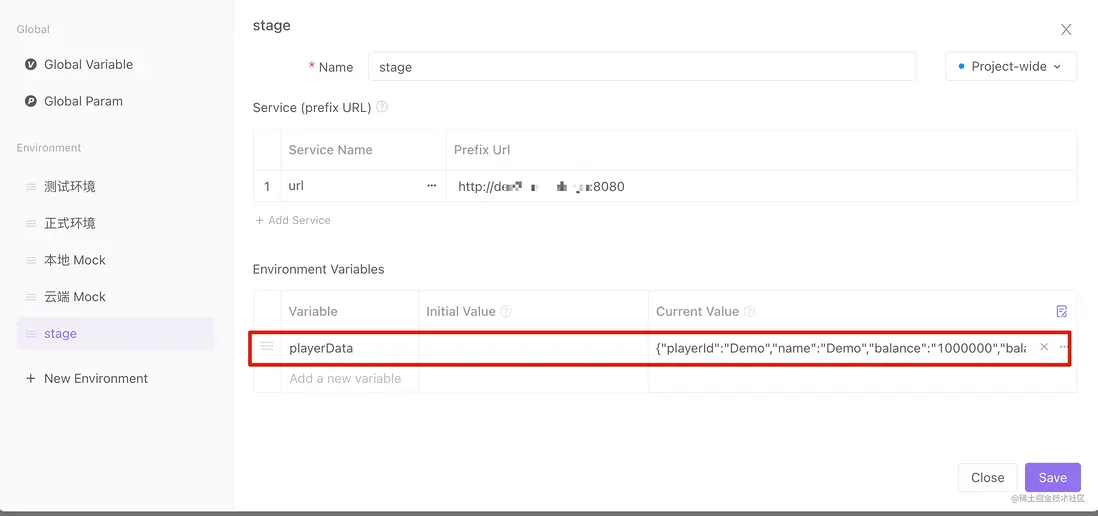Open more options for url service
This screenshot has height=516, width=1098.
click(432, 186)
